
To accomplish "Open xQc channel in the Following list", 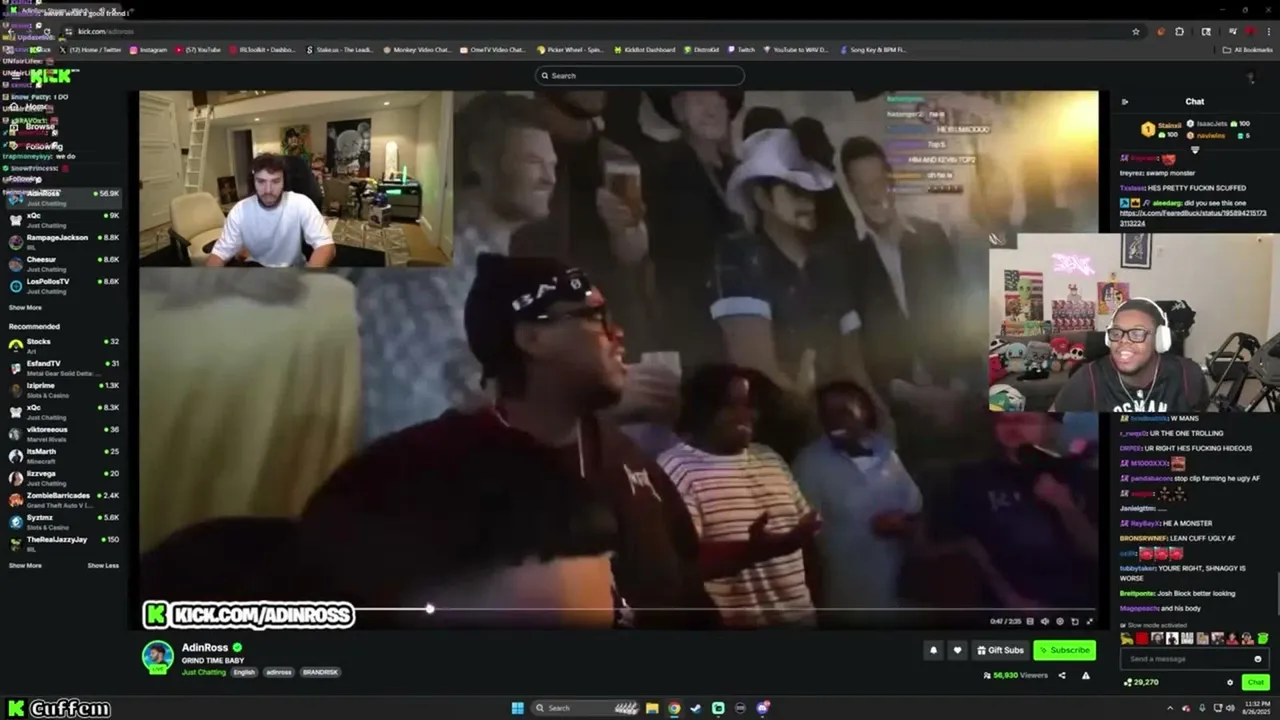I will click(62, 219).
